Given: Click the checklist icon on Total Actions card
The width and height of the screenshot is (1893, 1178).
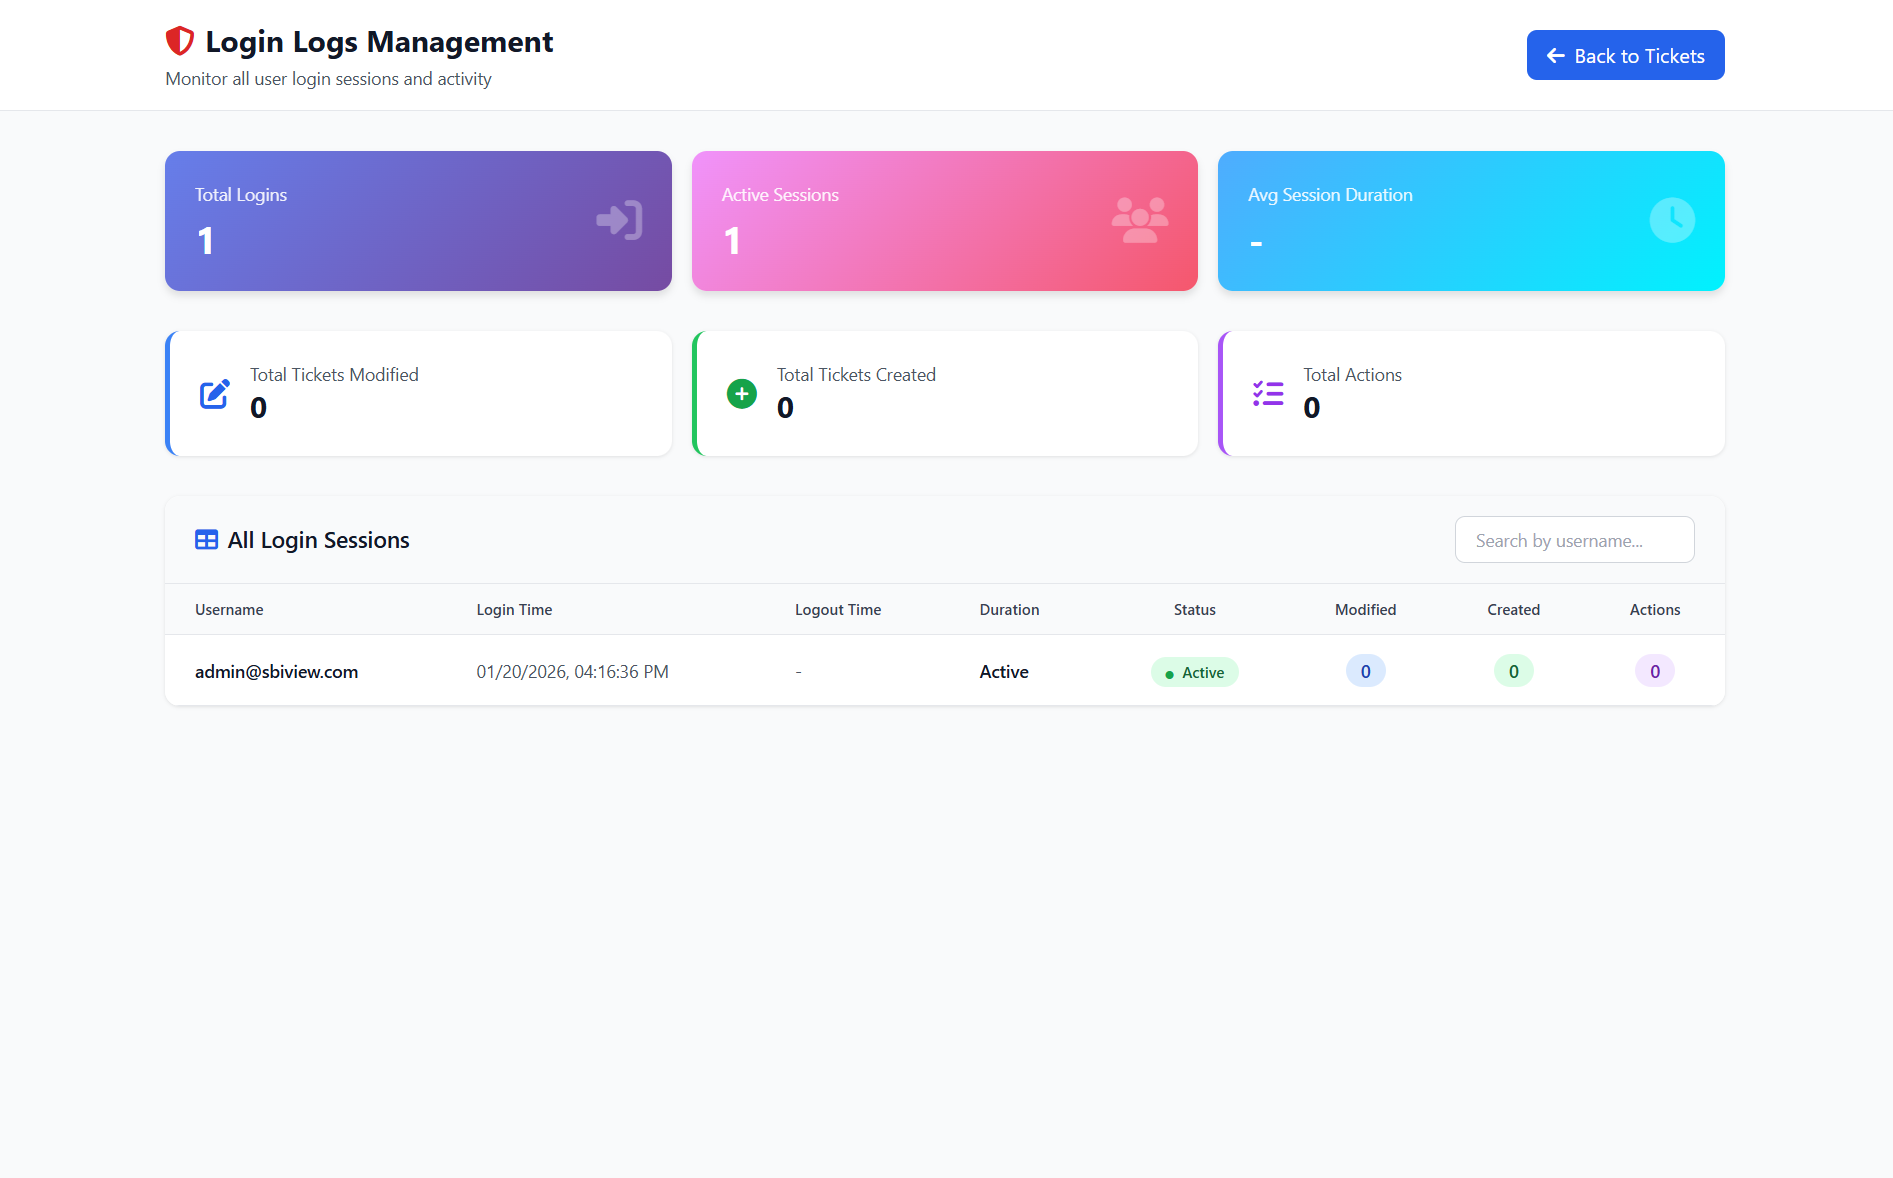Looking at the screenshot, I should [1267, 393].
